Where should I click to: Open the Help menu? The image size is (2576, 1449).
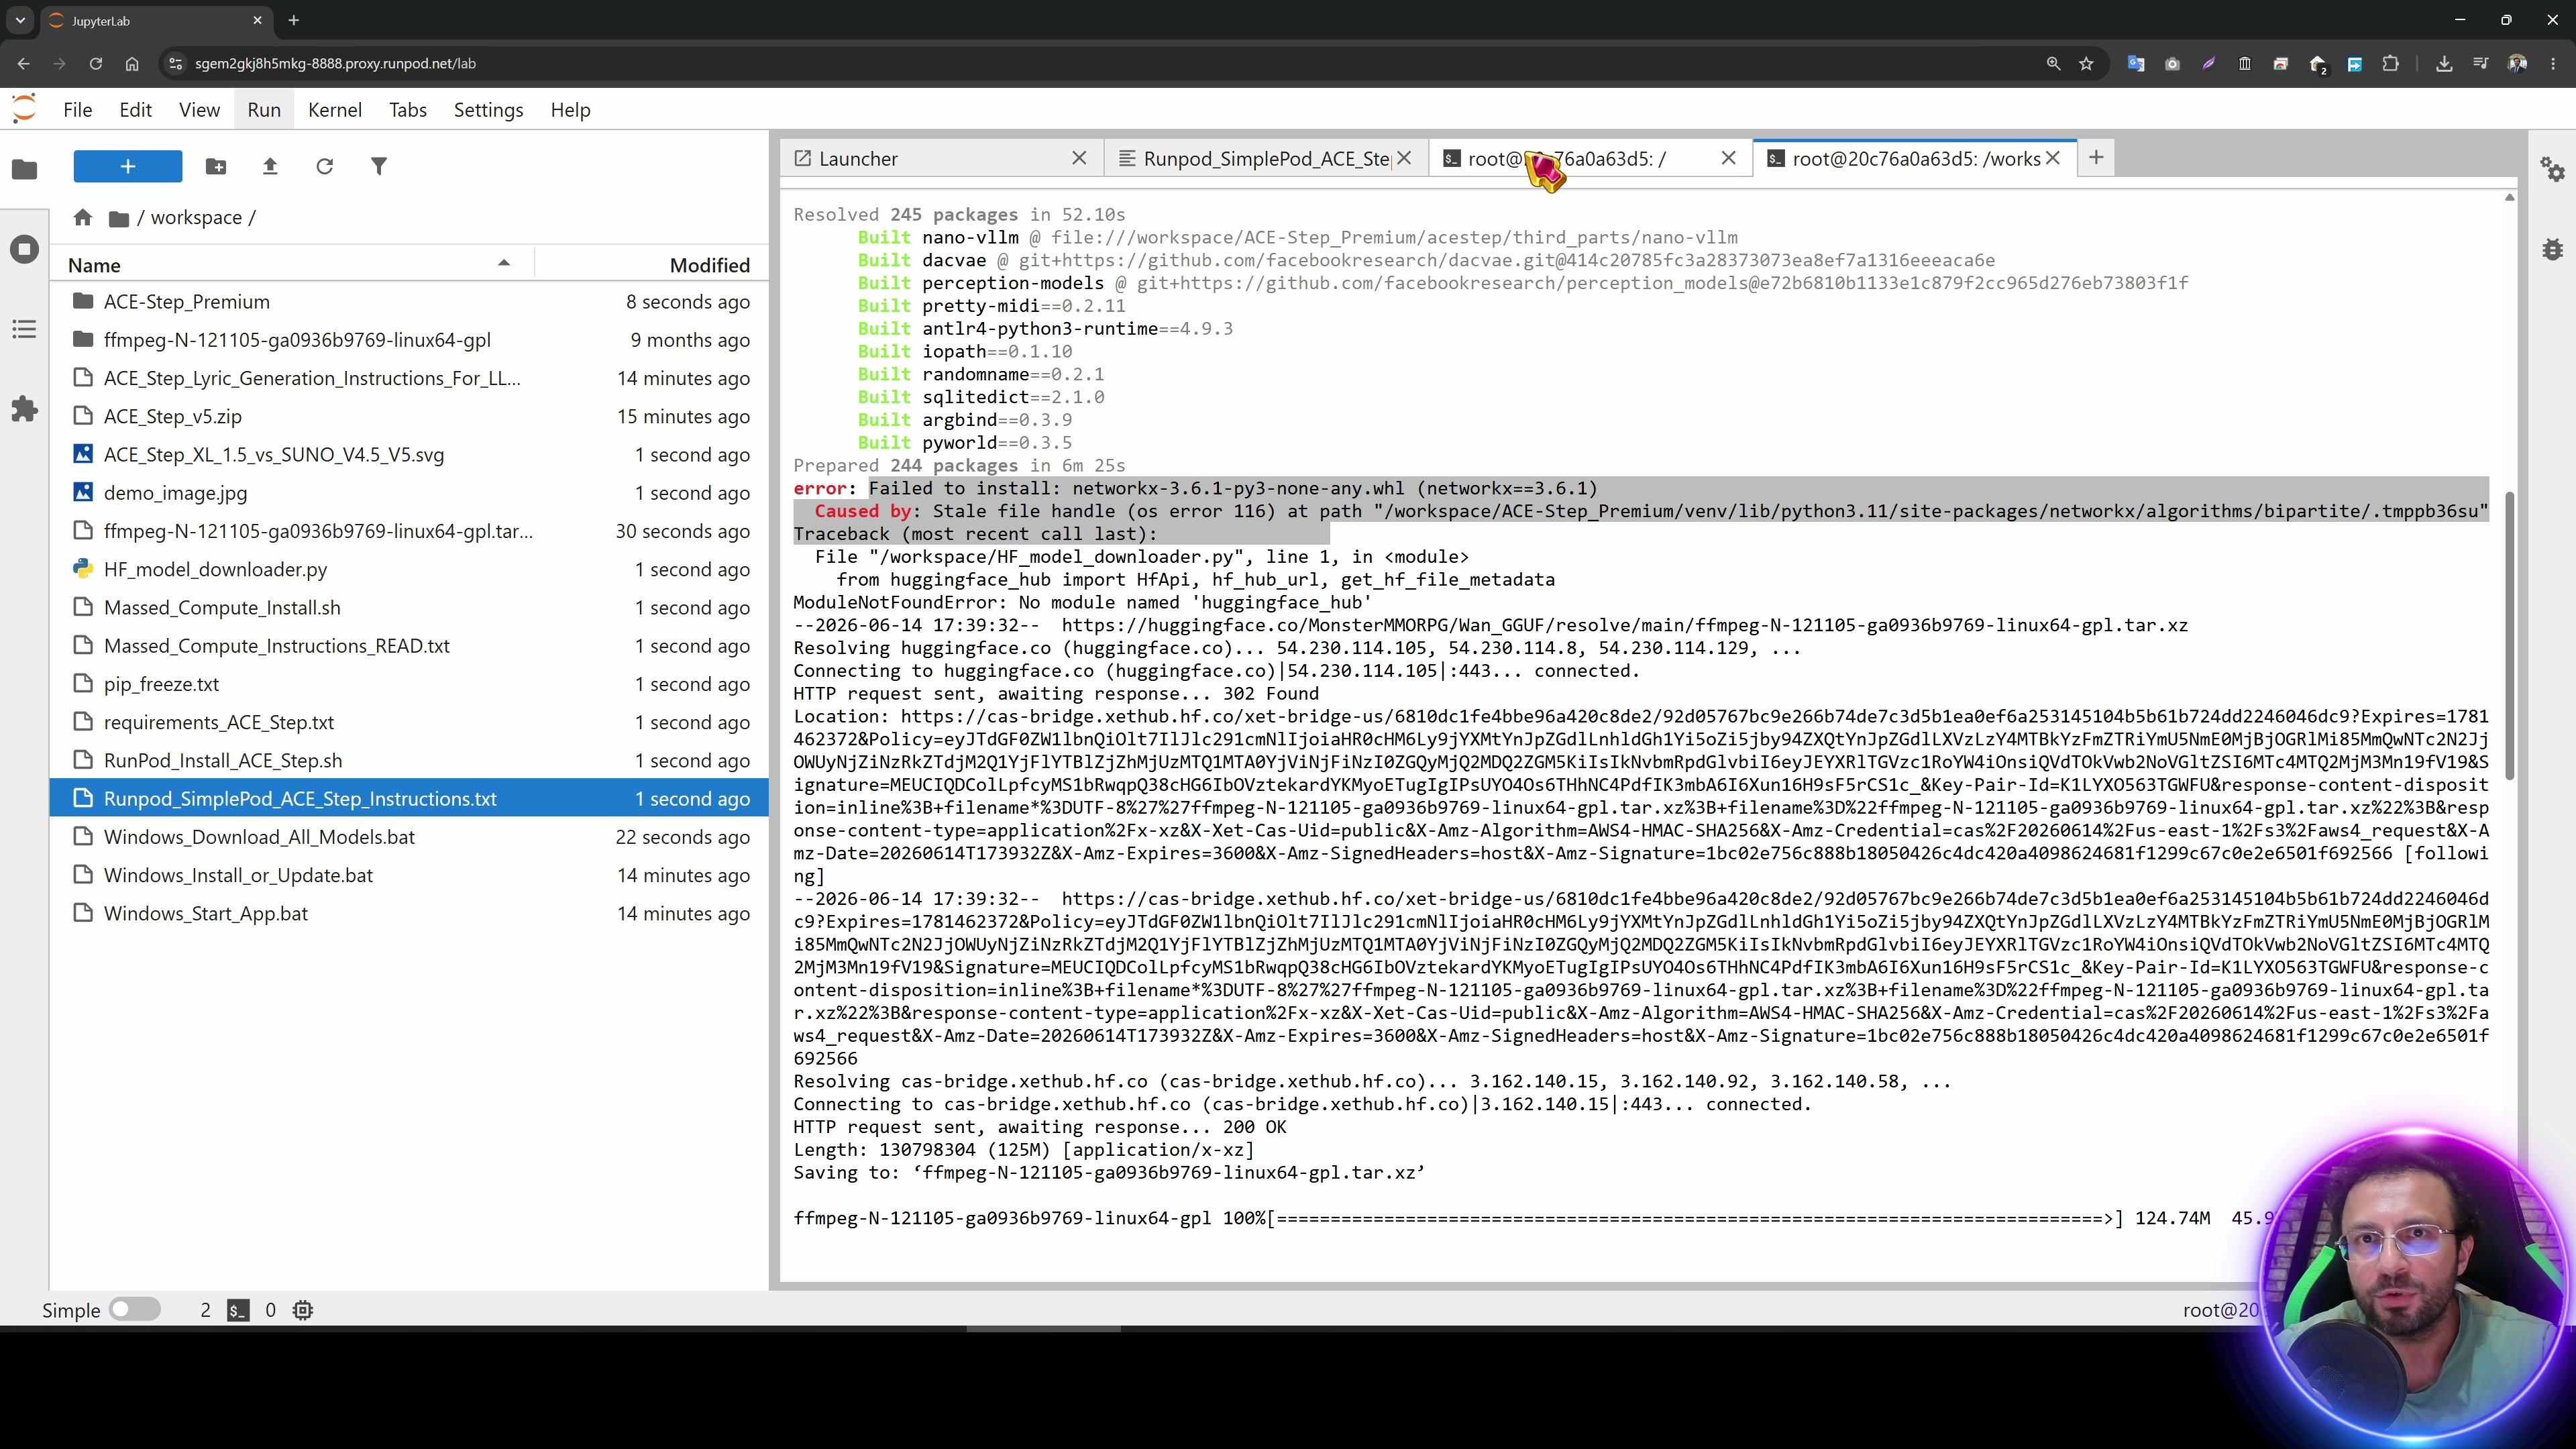point(570,110)
